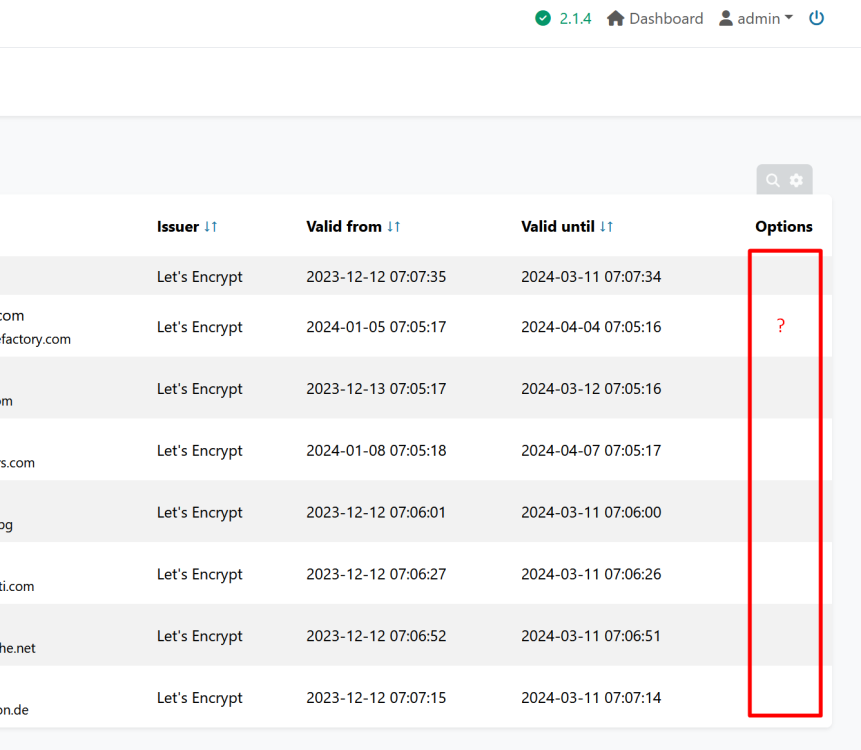Viewport: 861px width, 750px height.
Task: Select the row valid from 2024-01-08 07:05:18
Action: coord(376,451)
